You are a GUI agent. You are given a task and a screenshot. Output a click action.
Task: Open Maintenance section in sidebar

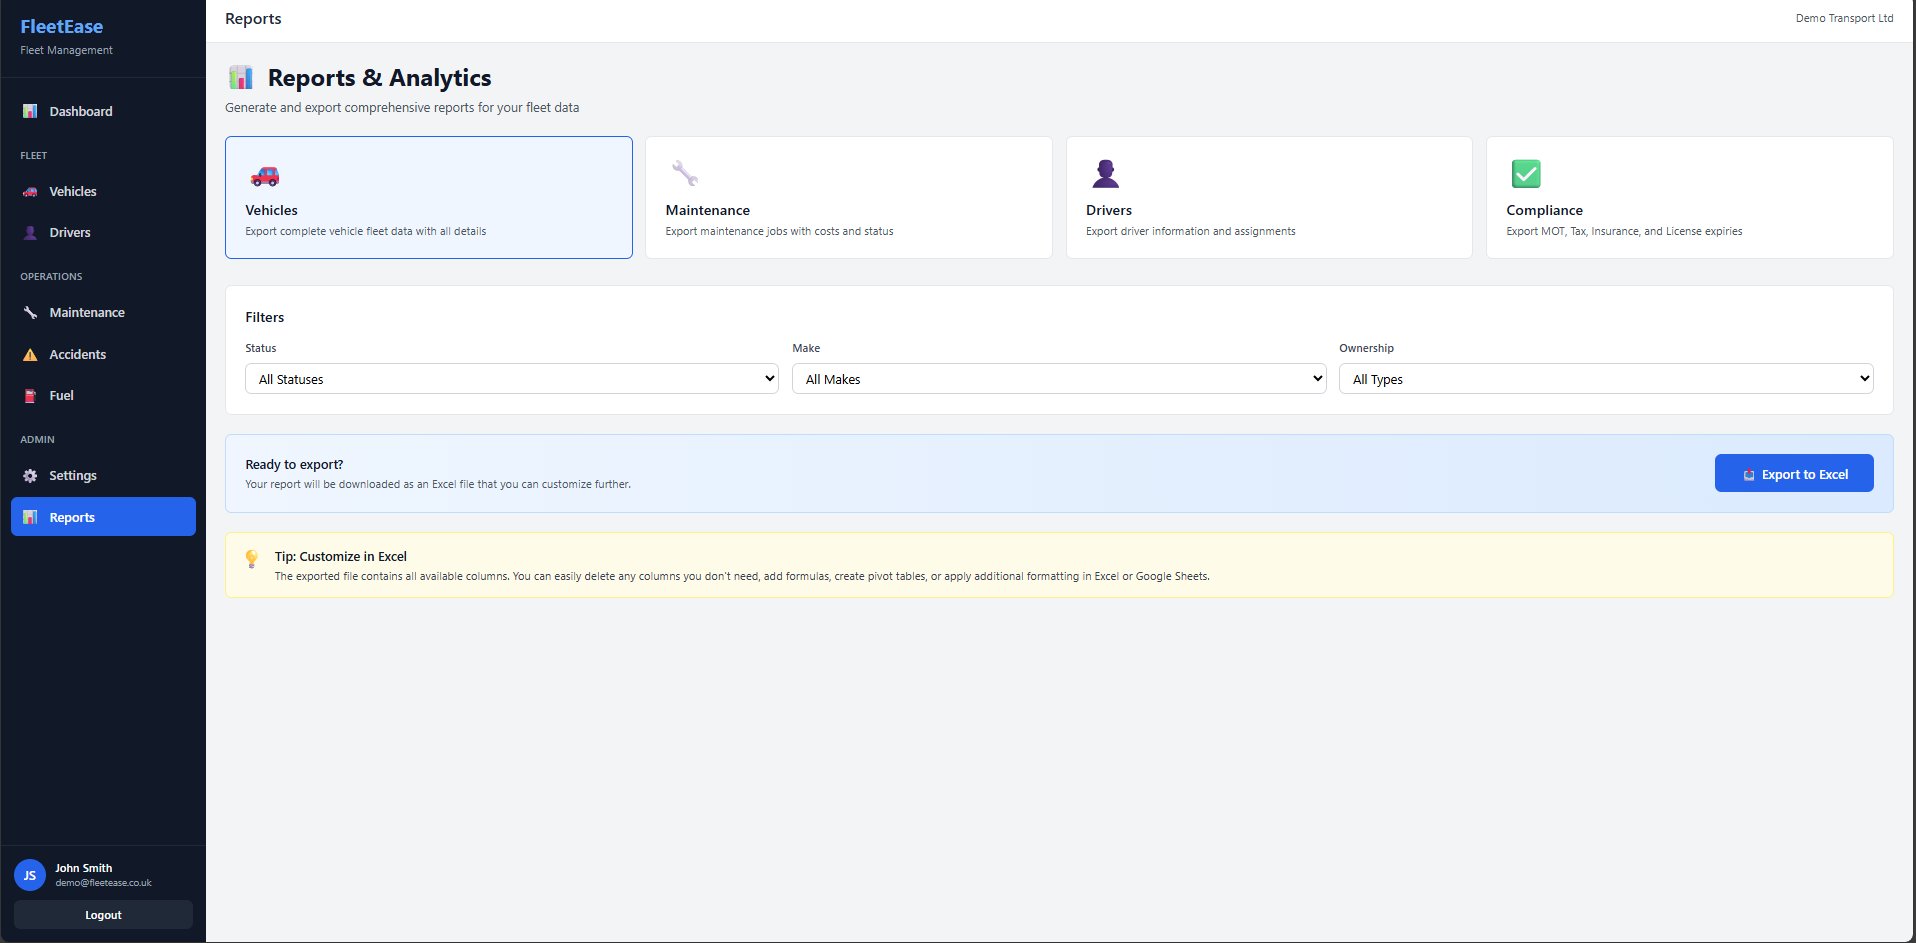[87, 312]
